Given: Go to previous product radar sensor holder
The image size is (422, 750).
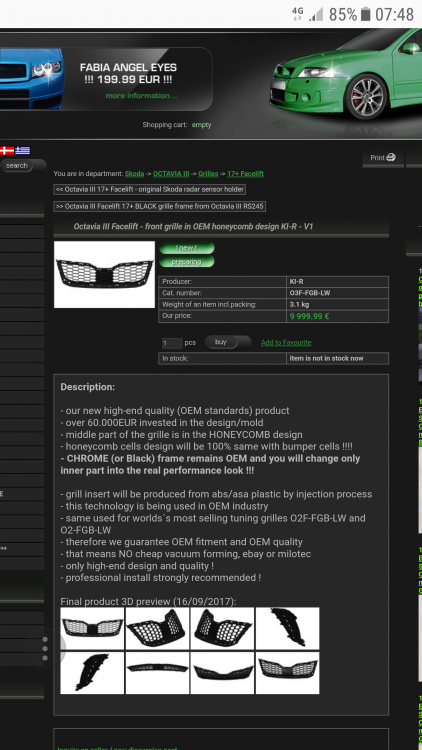Looking at the screenshot, I should [x=150, y=189].
